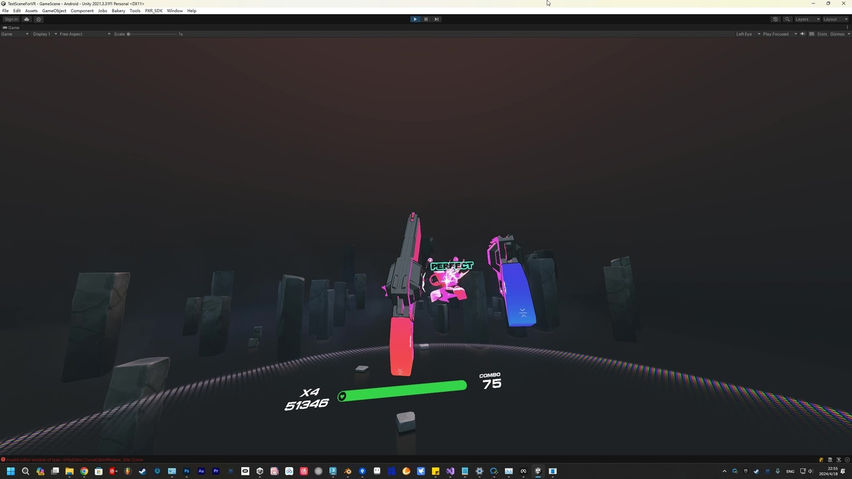Toggle Gizmos in Game view
Screen dimensions: 852x479
click(837, 34)
